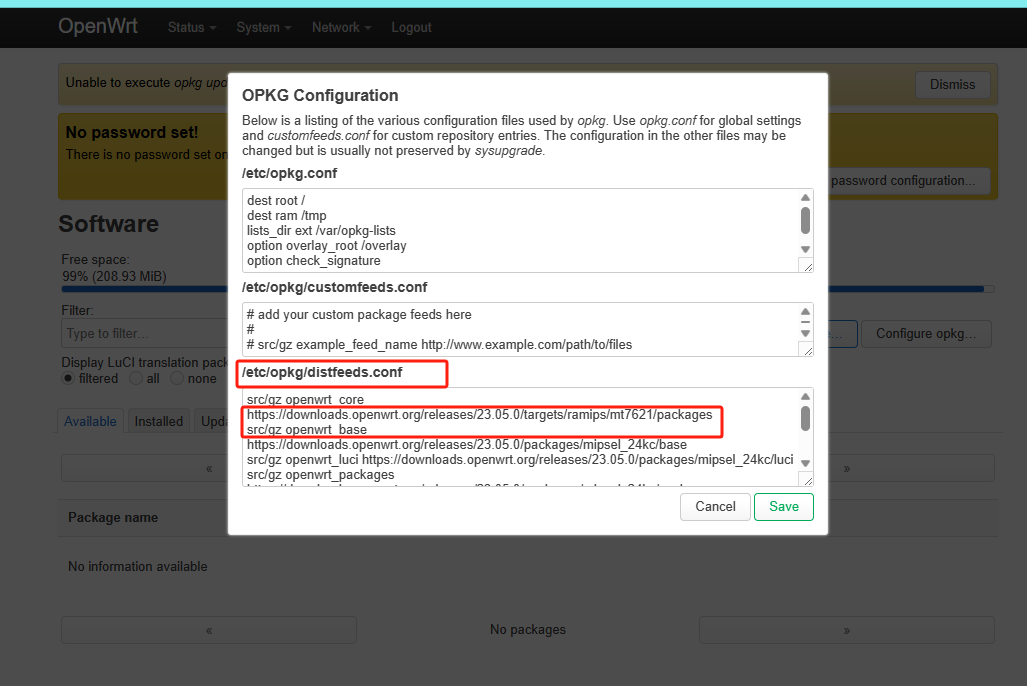Click scroll-up arrow of distfeeds.conf textarea
This screenshot has height=686, width=1027.
click(806, 396)
